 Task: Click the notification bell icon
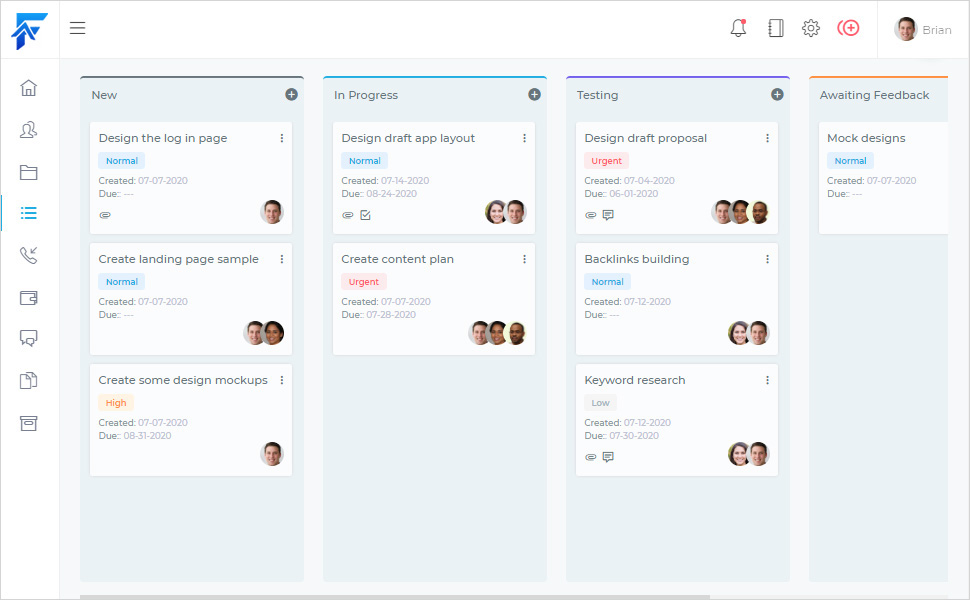pos(738,29)
